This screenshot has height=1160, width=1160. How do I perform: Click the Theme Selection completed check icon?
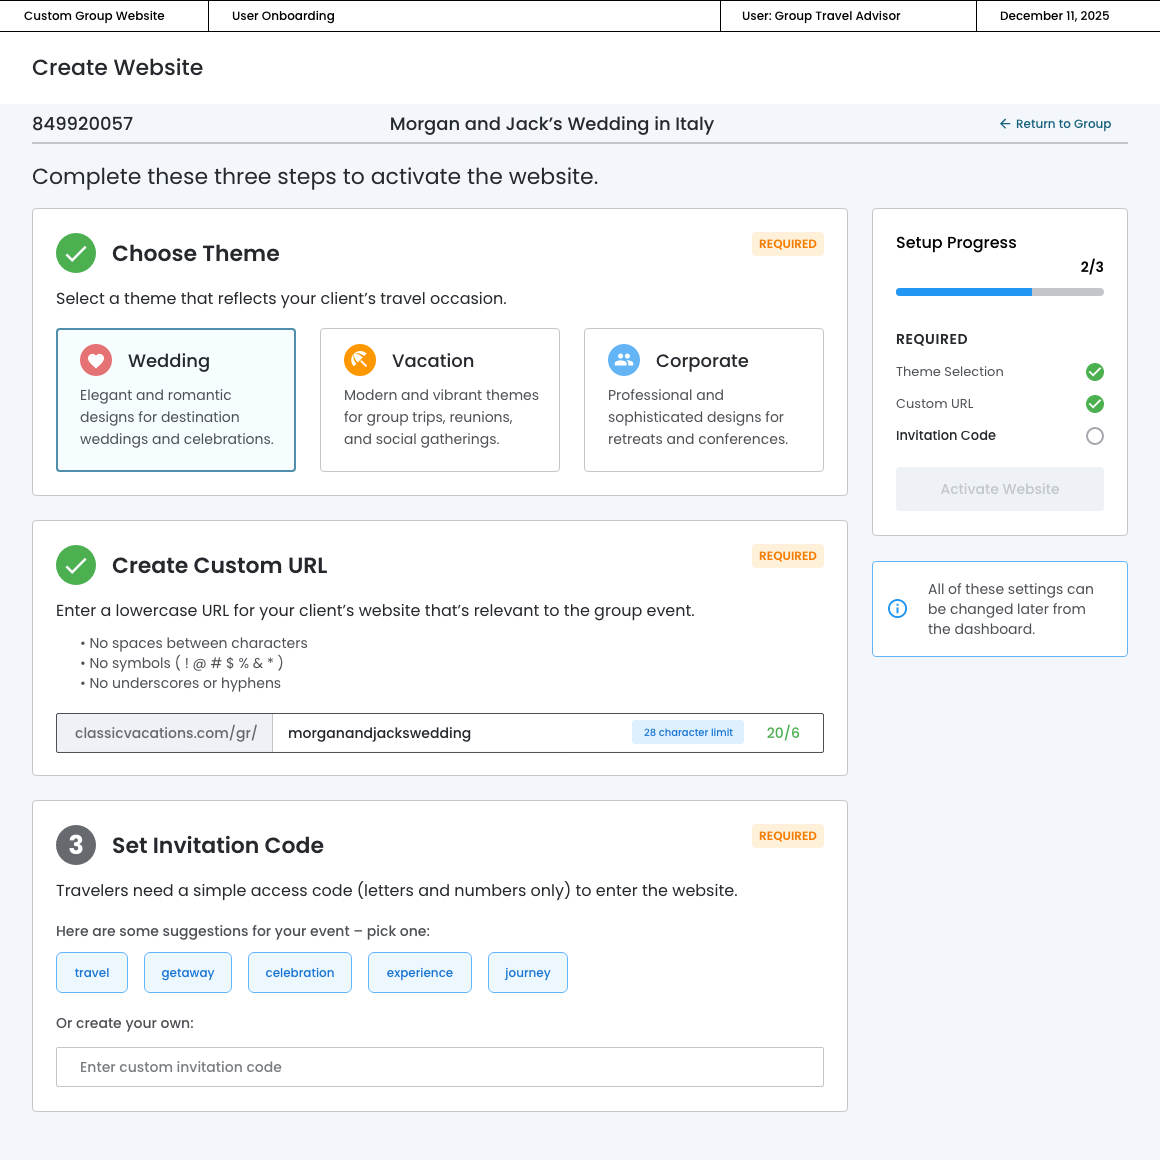pos(1095,372)
